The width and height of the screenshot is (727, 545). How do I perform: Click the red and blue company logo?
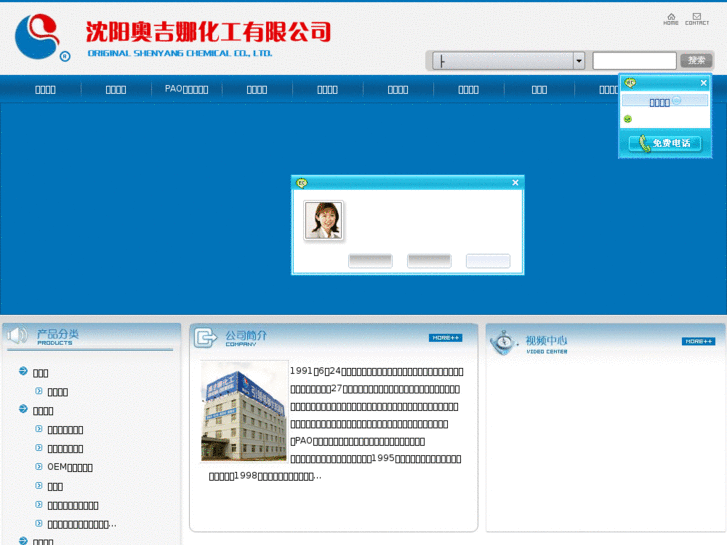click(42, 37)
